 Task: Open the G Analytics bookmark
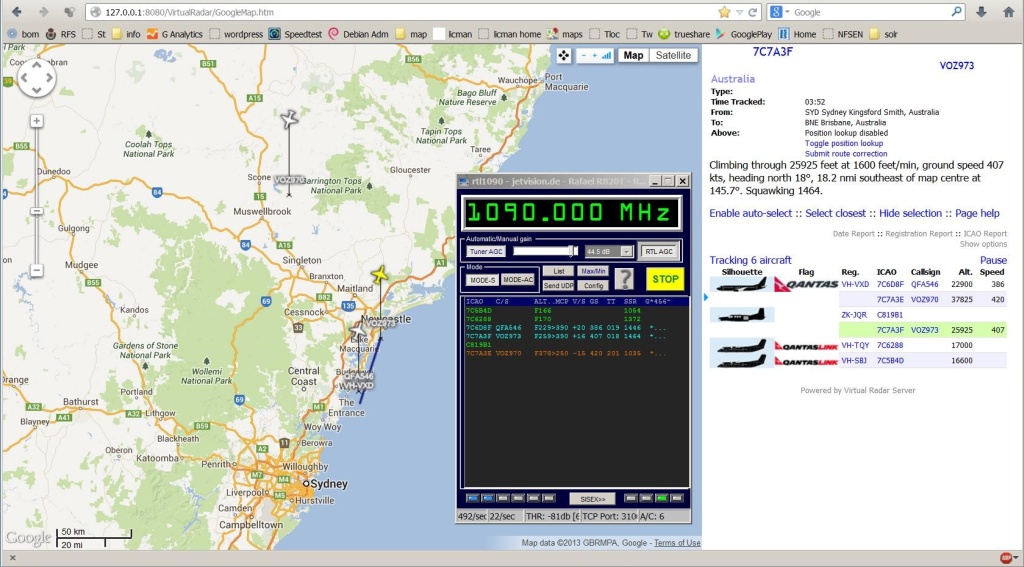coord(174,34)
